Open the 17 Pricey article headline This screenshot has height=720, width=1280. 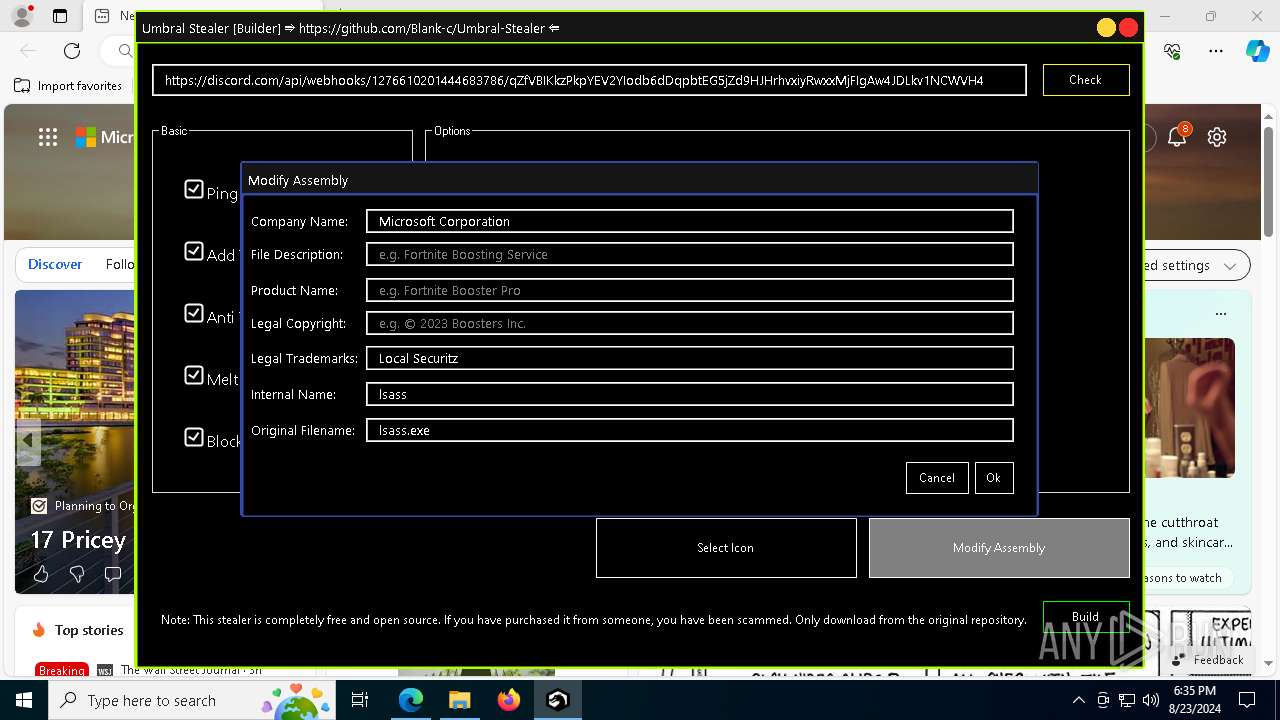[78, 540]
